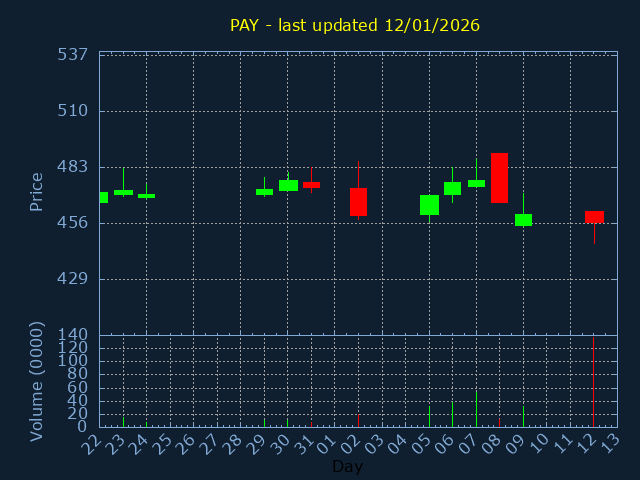Click the Volume (0000) axis title

(x=37, y=381)
